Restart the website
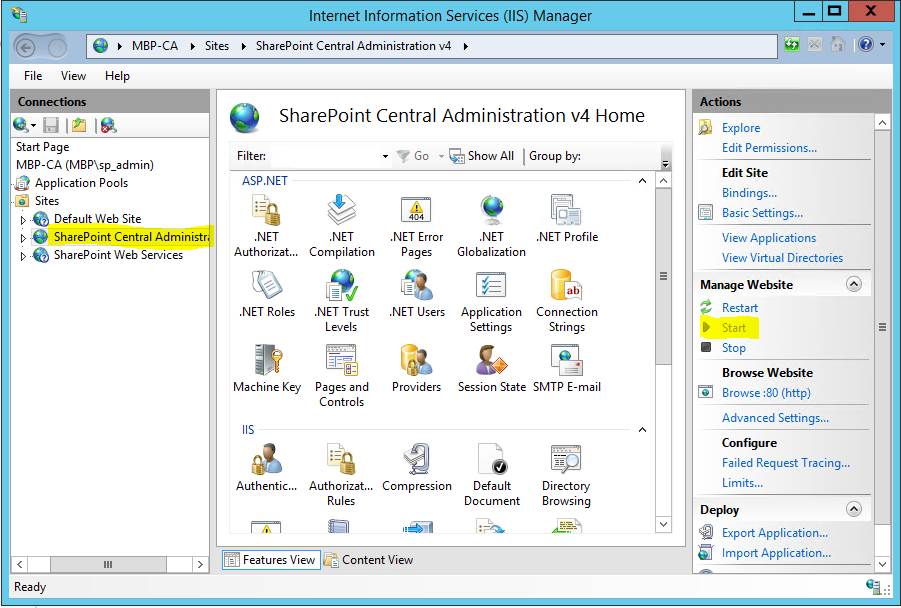The height and width of the screenshot is (608, 901). 740,308
